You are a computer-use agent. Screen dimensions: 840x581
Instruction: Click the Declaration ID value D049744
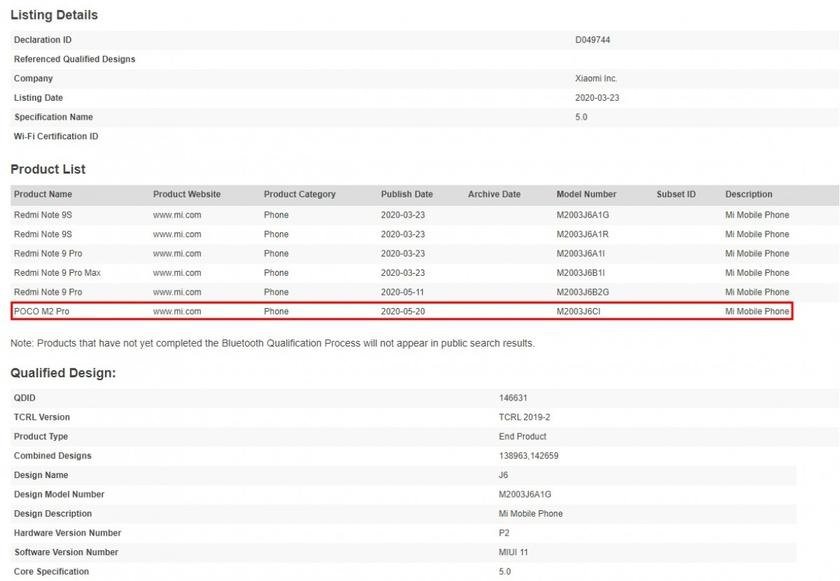tap(592, 40)
